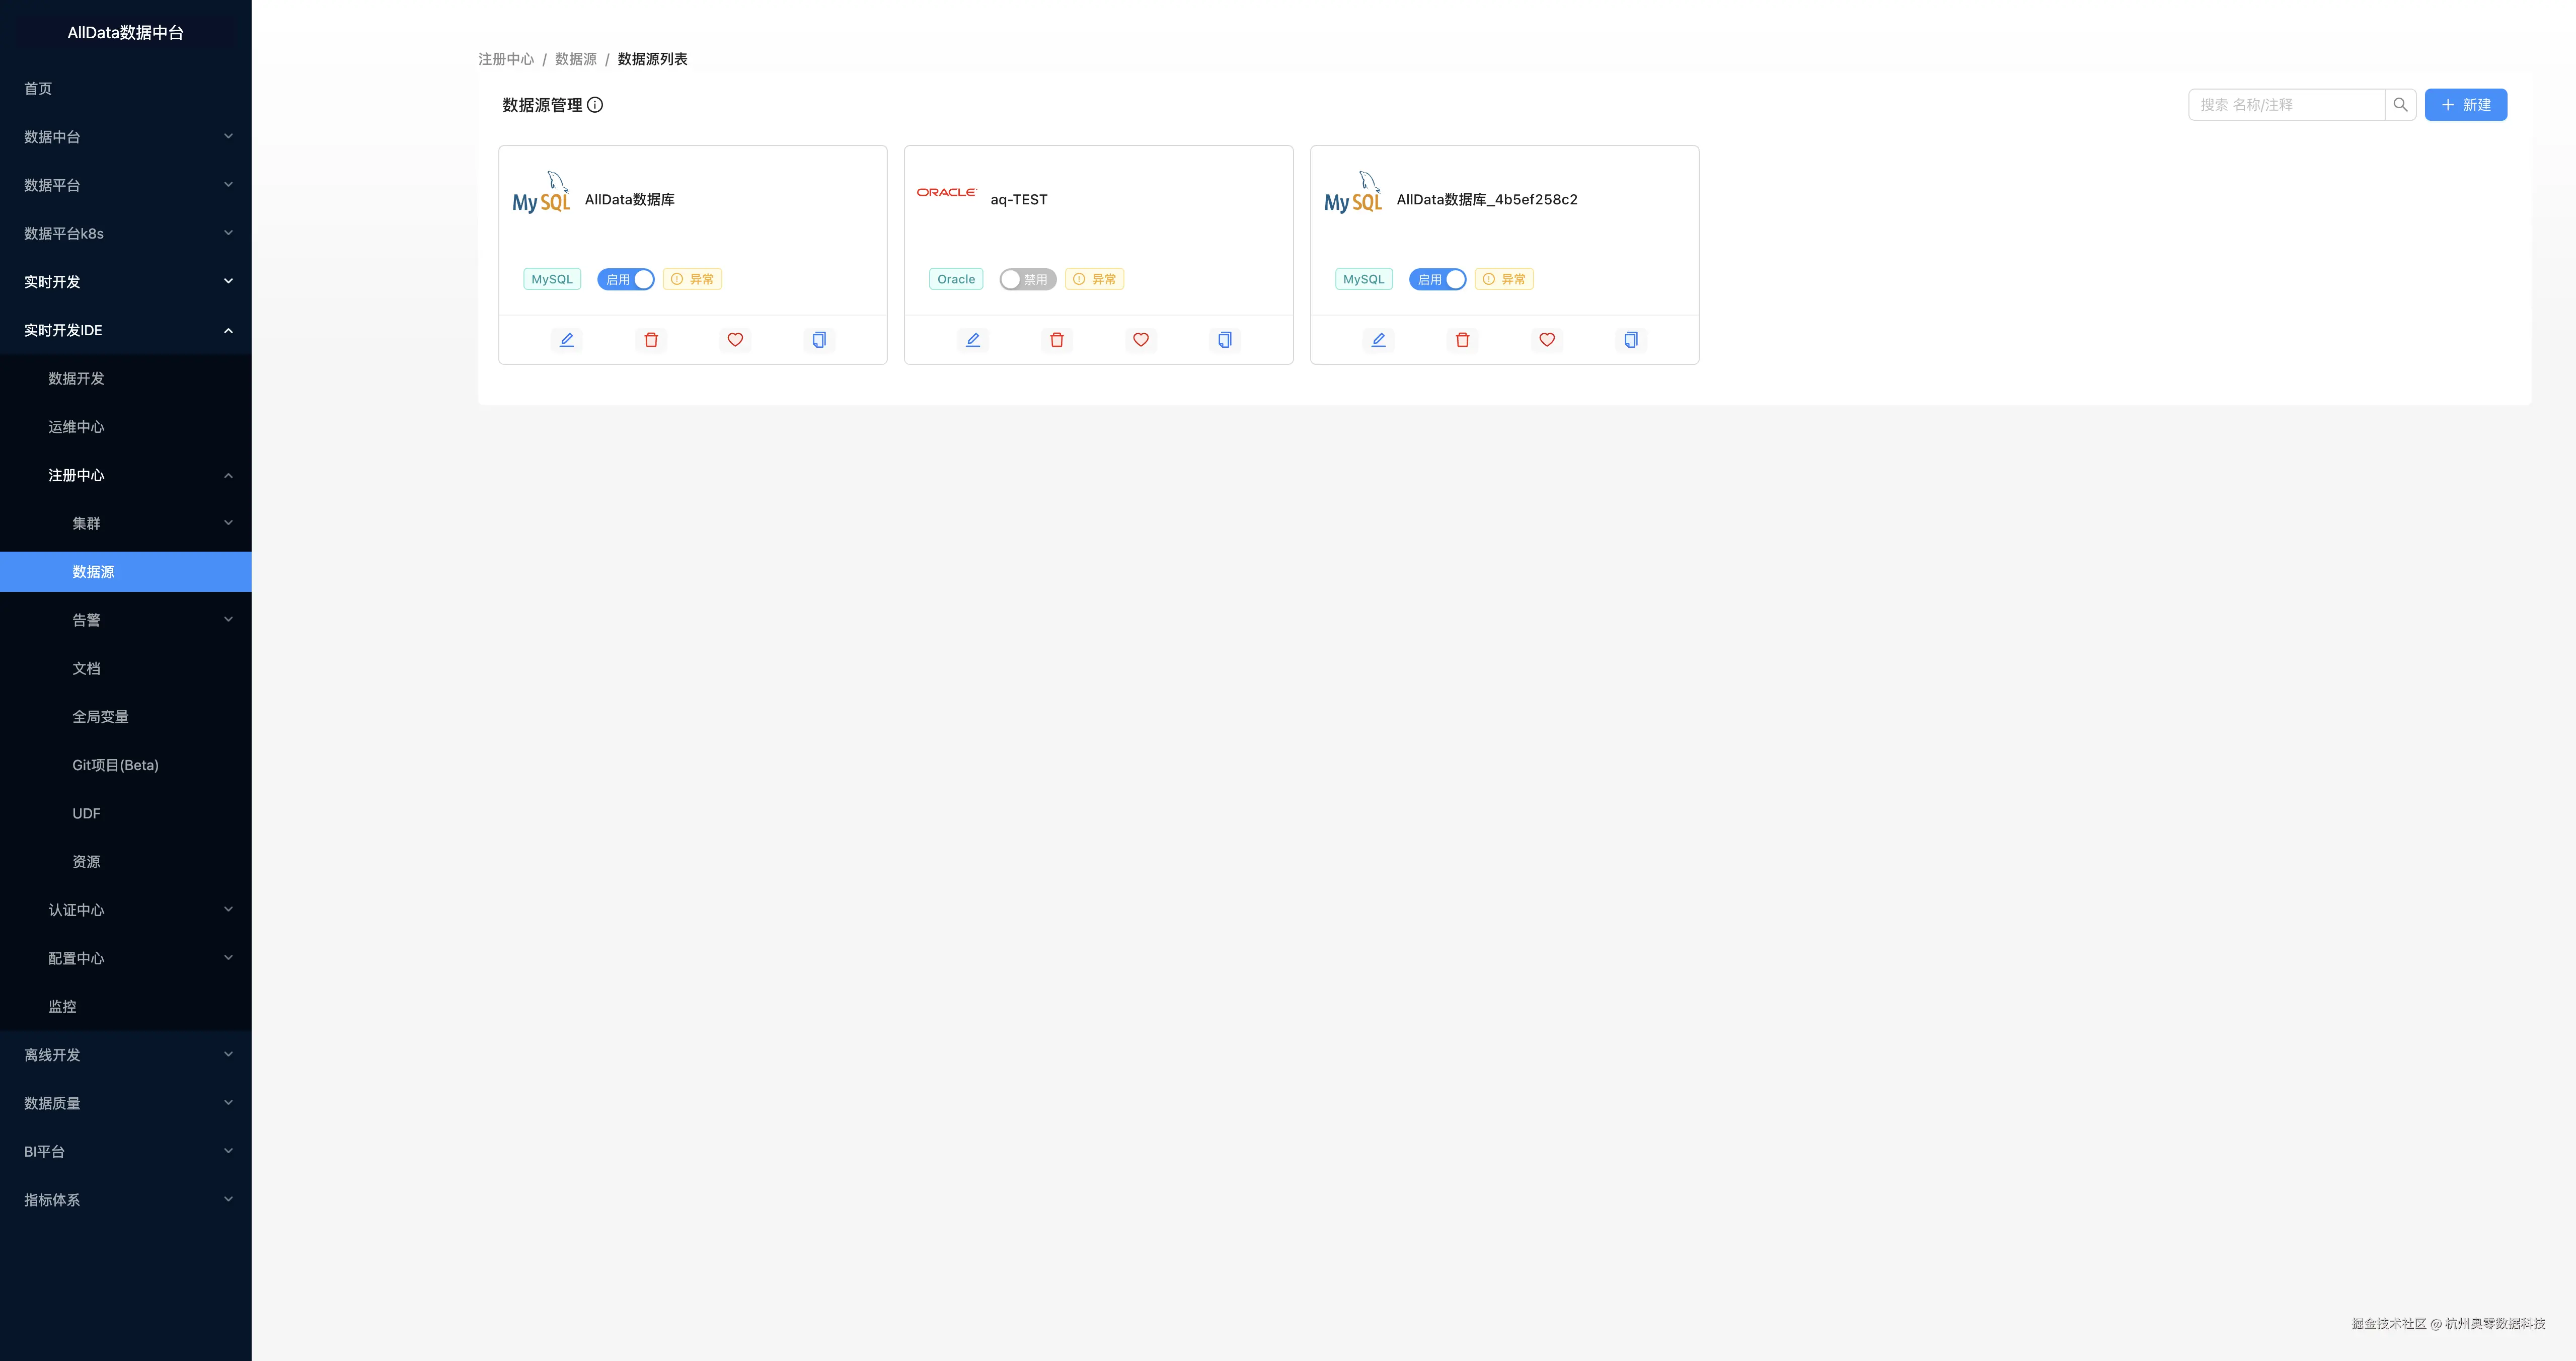Open the 首页 menu item
This screenshot has height=1361, width=2576.
38,89
